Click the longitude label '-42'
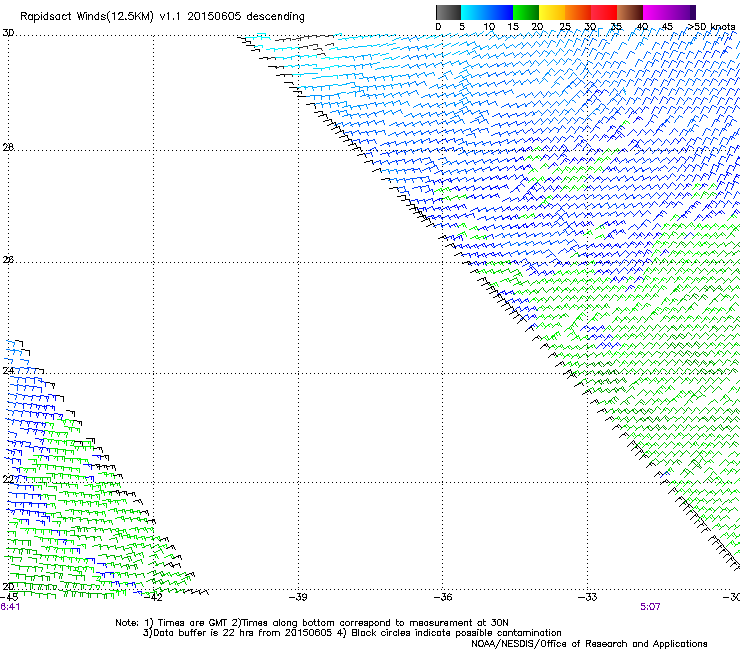The width and height of the screenshot is (740, 650). (153, 597)
